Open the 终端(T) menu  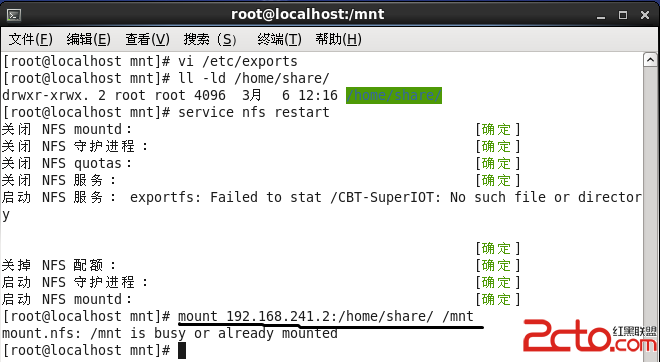pyautogui.click(x=279, y=40)
